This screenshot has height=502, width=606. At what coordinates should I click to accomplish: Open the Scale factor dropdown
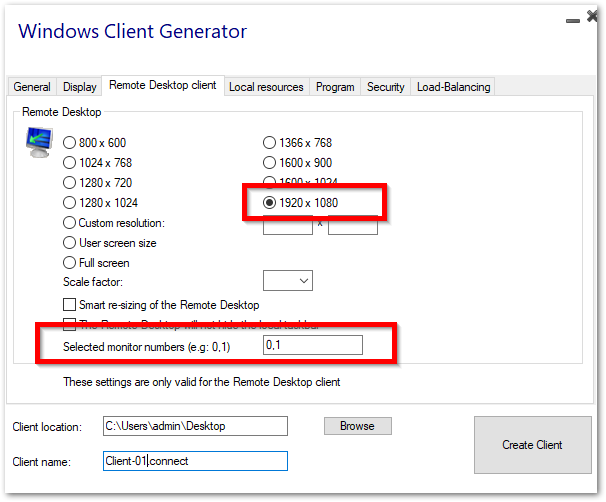point(288,281)
